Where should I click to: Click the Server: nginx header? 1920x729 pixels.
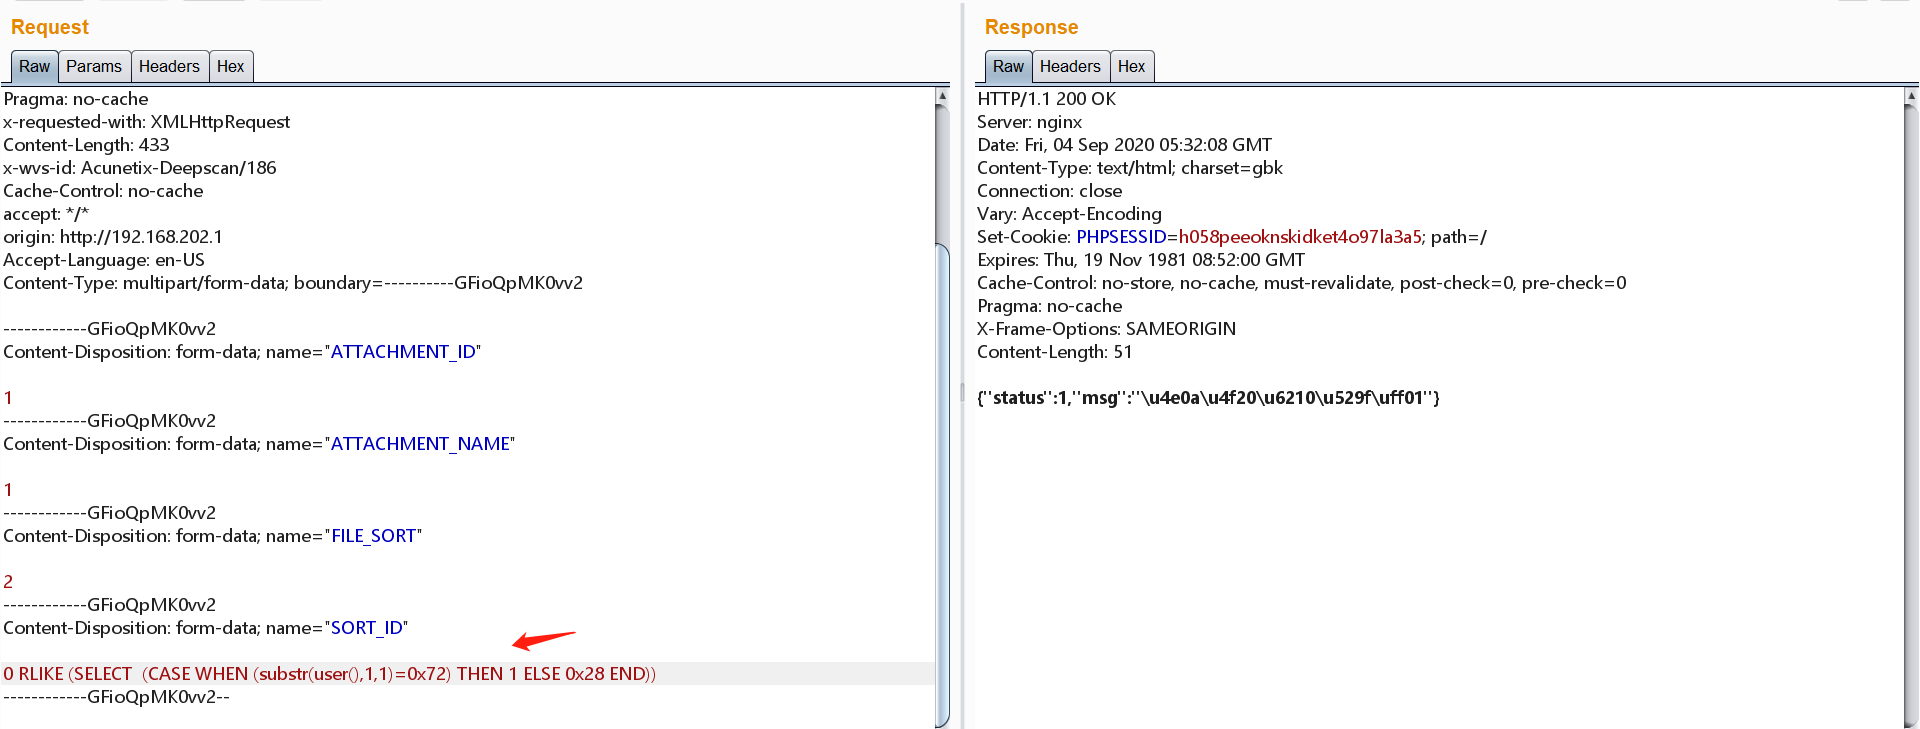[x=1029, y=122]
